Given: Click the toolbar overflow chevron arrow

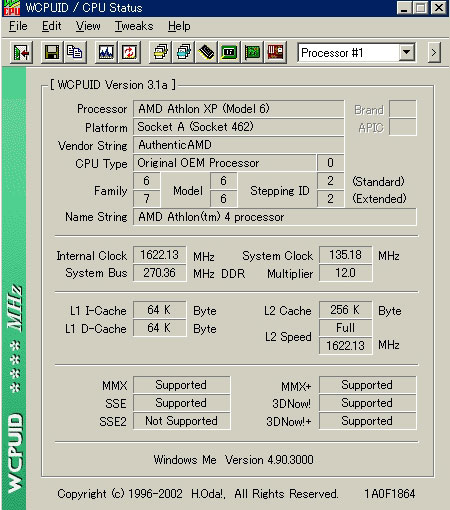Looking at the screenshot, I should pyautogui.click(x=434, y=52).
